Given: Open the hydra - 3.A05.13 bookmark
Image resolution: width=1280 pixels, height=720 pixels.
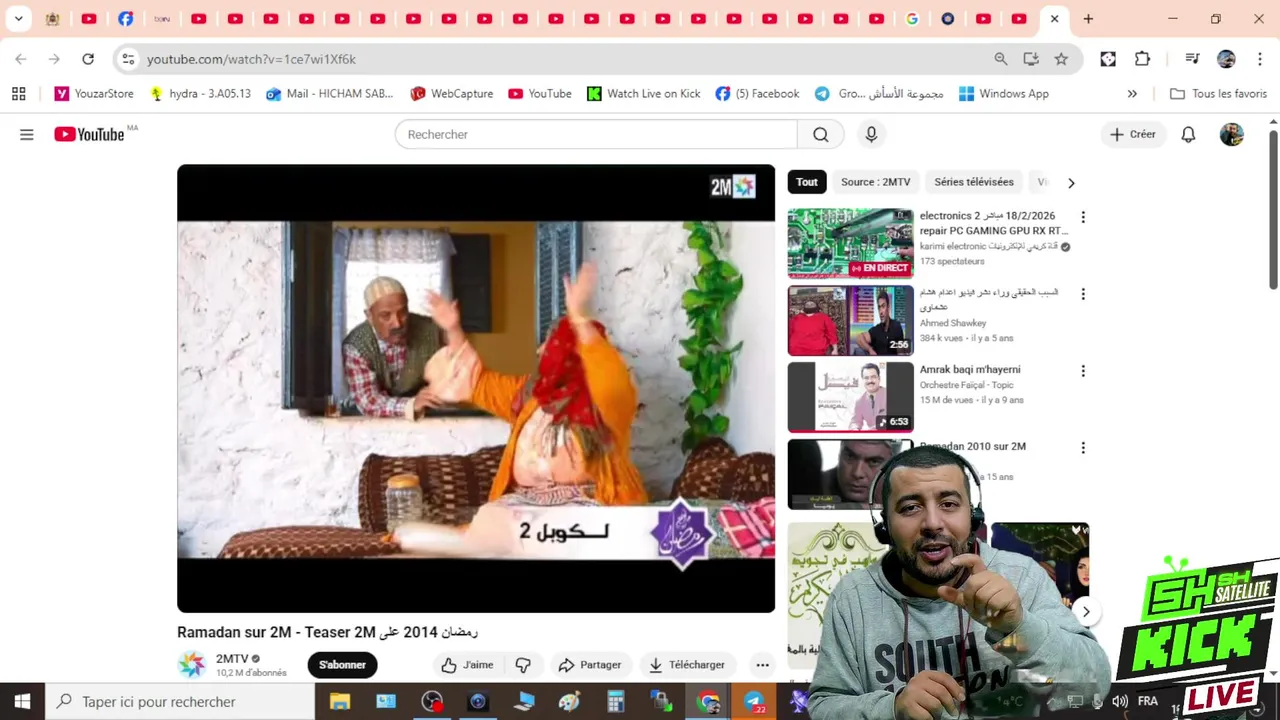Looking at the screenshot, I should point(200,94).
